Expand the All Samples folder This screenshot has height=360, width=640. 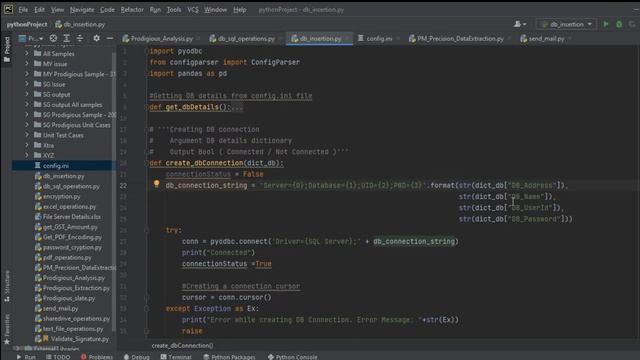click(x=27, y=53)
